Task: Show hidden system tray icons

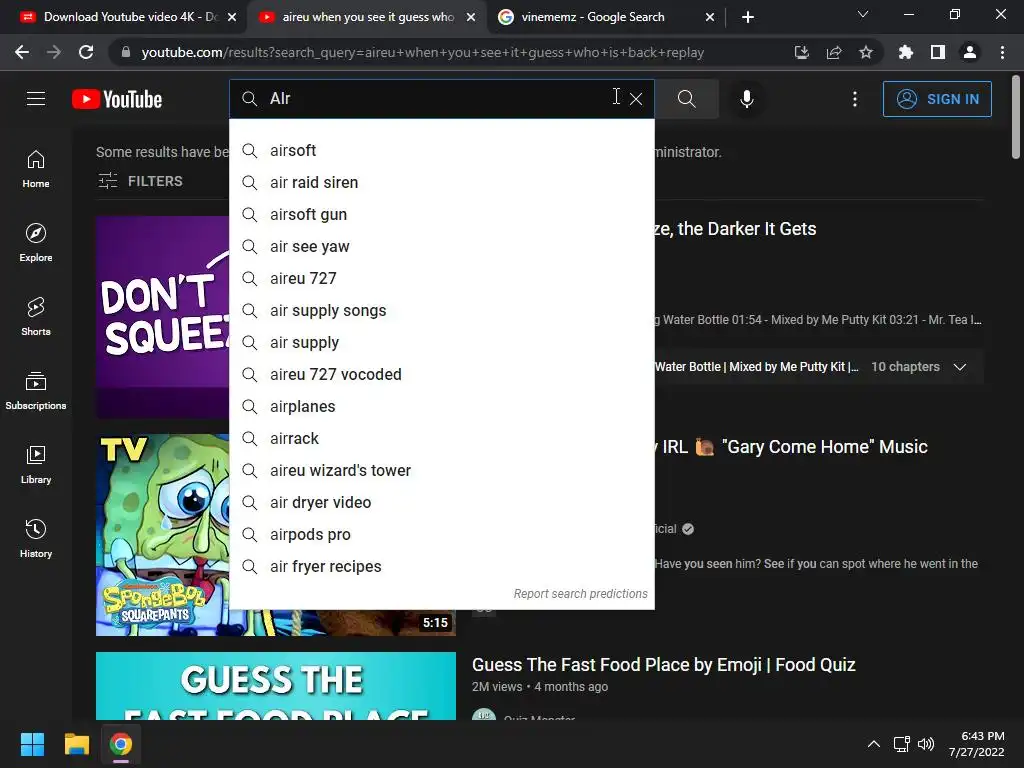Action: coord(874,744)
